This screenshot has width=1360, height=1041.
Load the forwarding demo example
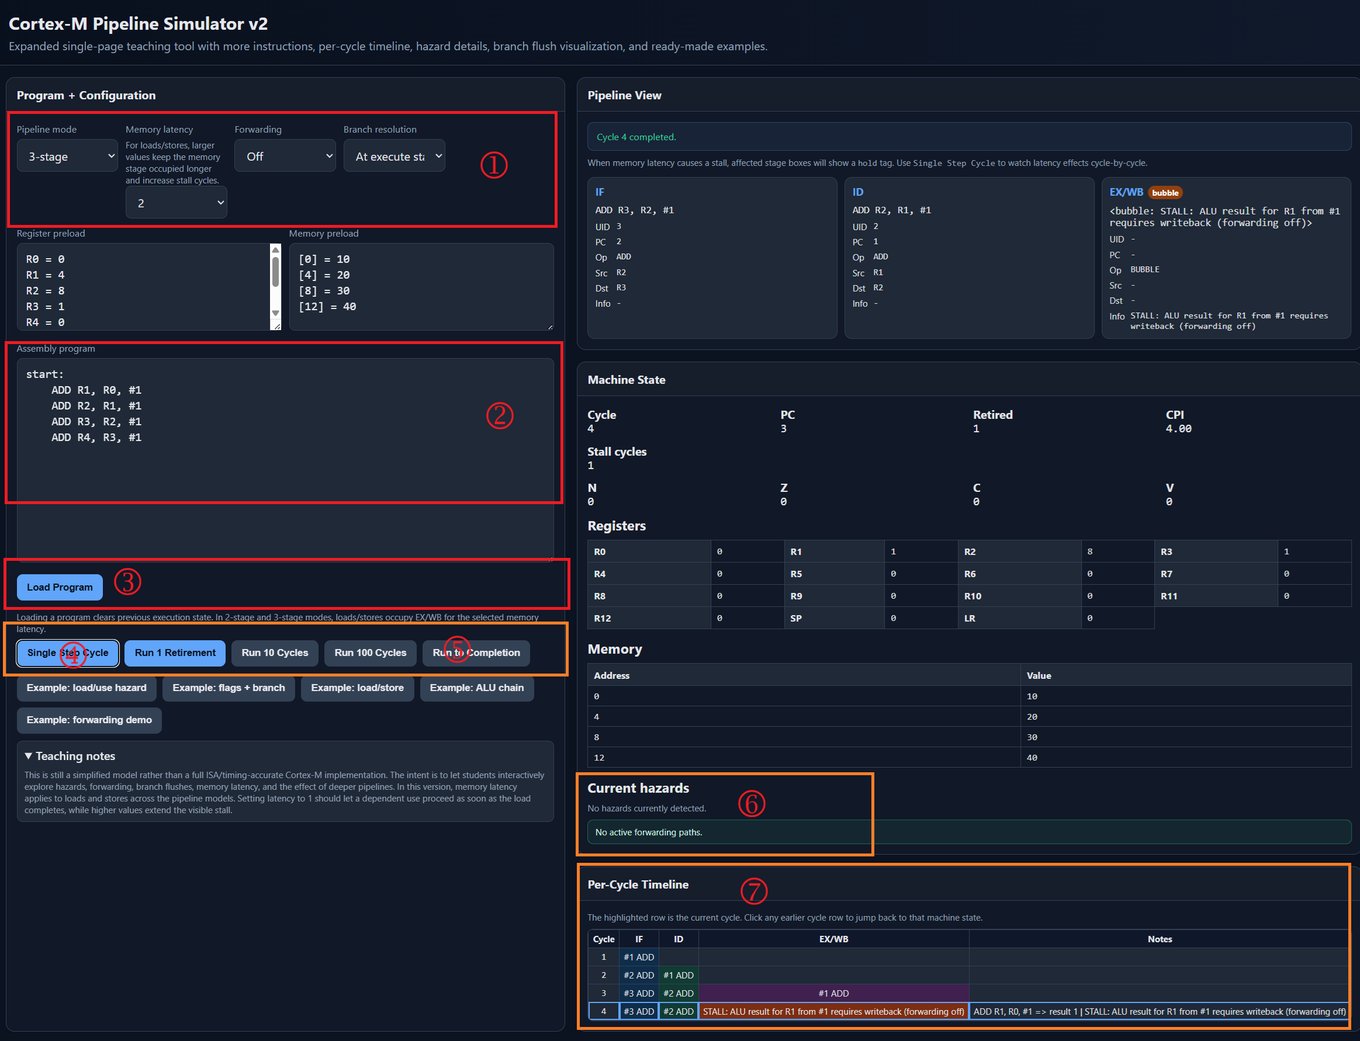pos(89,720)
